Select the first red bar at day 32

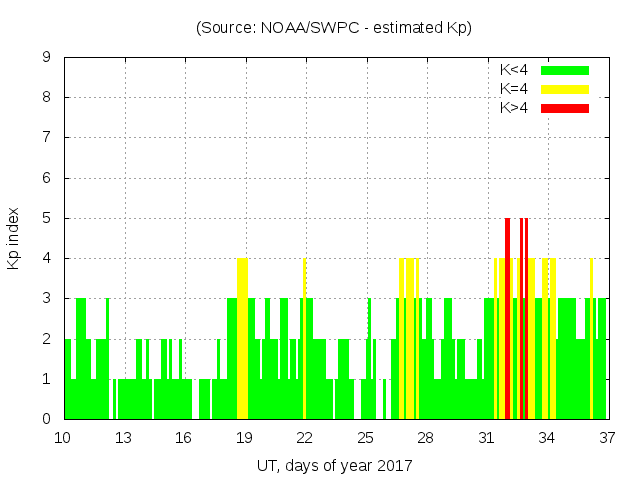(x=507, y=318)
